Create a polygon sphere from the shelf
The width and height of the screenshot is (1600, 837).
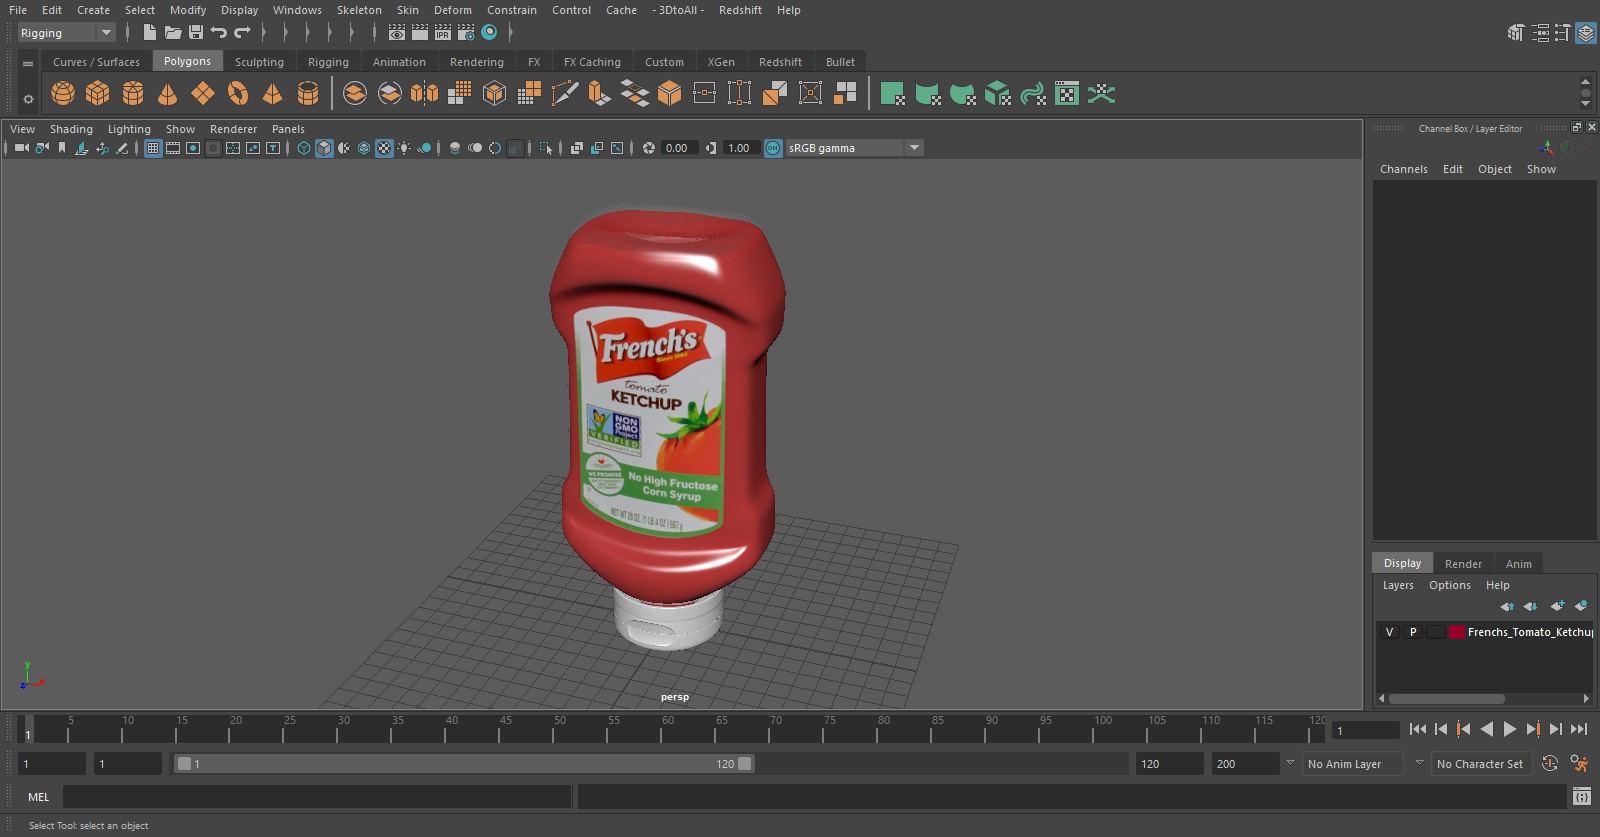click(x=63, y=94)
